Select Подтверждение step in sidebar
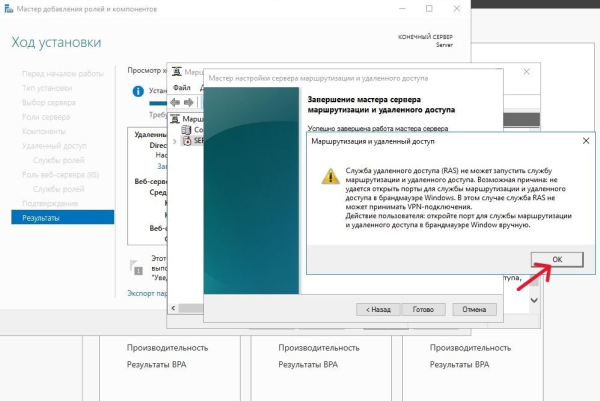The width and height of the screenshot is (600, 401). [50, 204]
